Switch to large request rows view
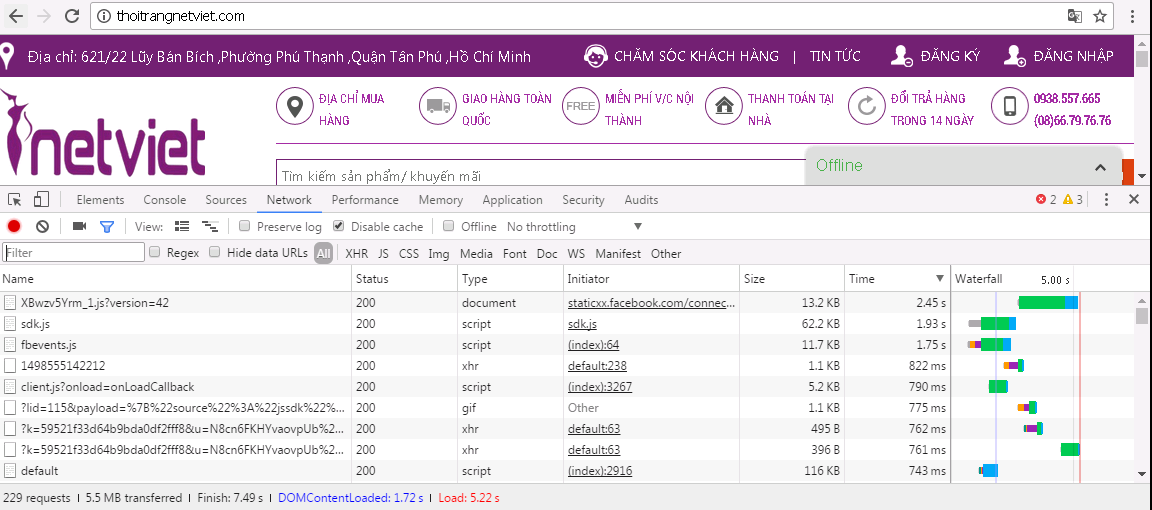 (x=182, y=226)
